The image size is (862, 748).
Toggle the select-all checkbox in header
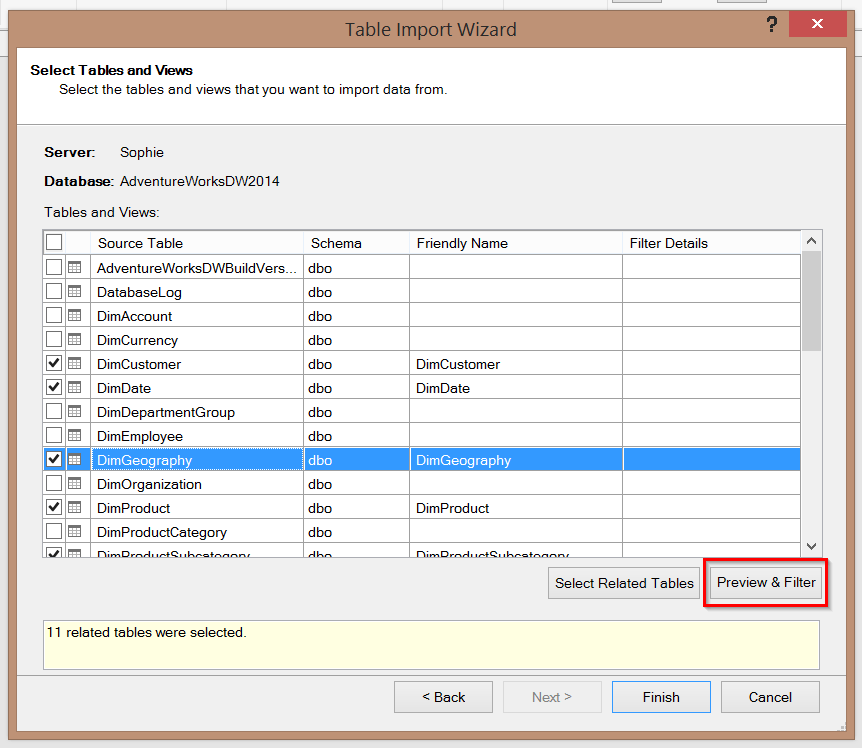pos(54,242)
